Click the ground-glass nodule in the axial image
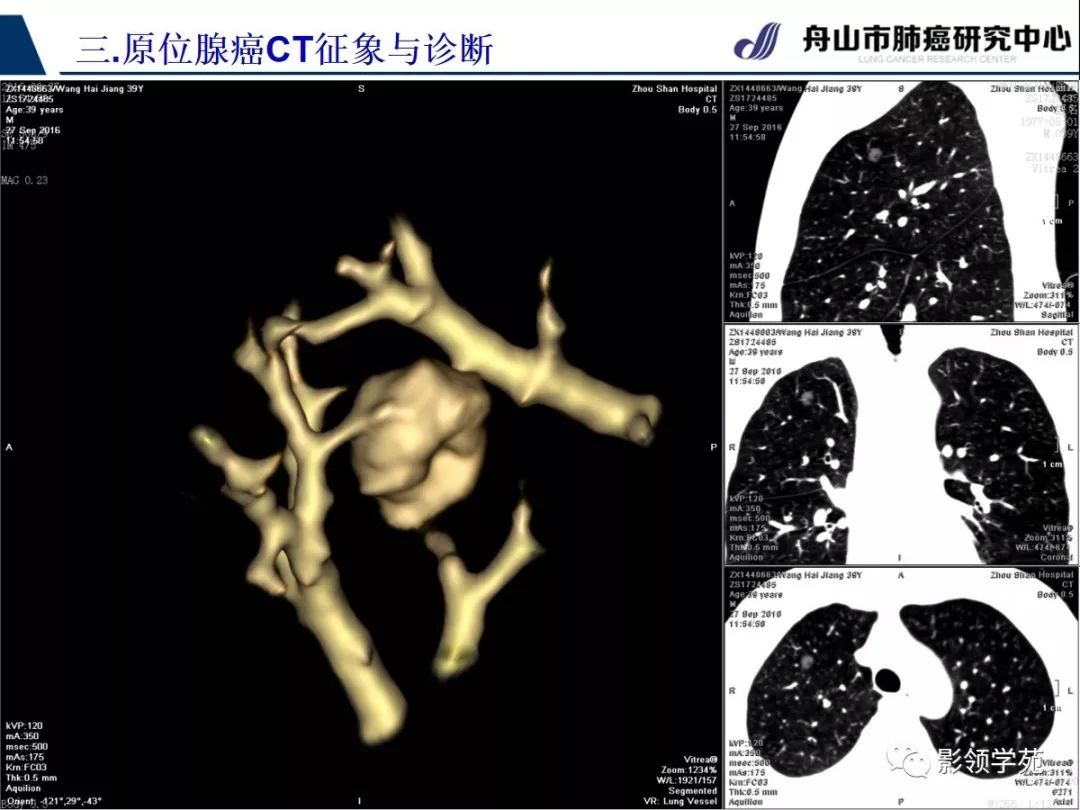Image resolution: width=1080 pixels, height=810 pixels. tap(807, 661)
